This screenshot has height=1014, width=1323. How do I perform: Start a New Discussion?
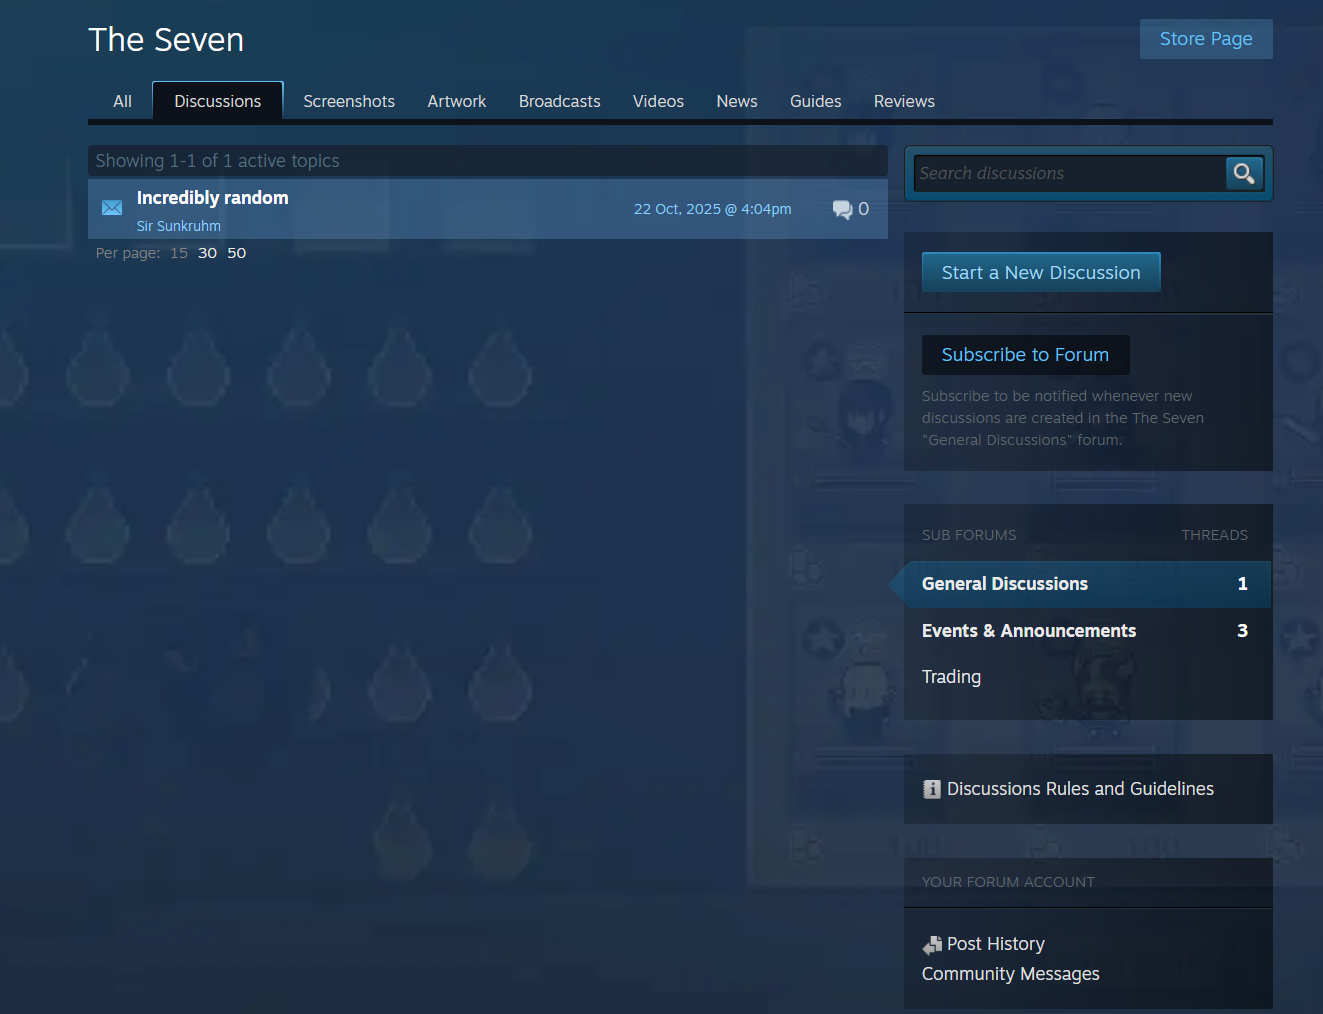(1041, 272)
